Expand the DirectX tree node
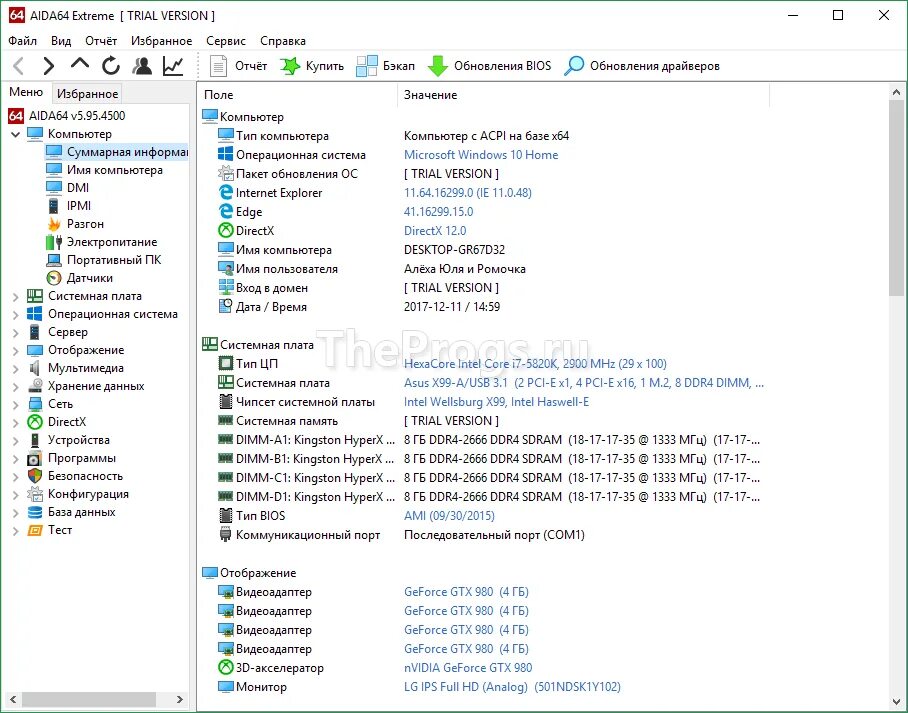 (16, 422)
